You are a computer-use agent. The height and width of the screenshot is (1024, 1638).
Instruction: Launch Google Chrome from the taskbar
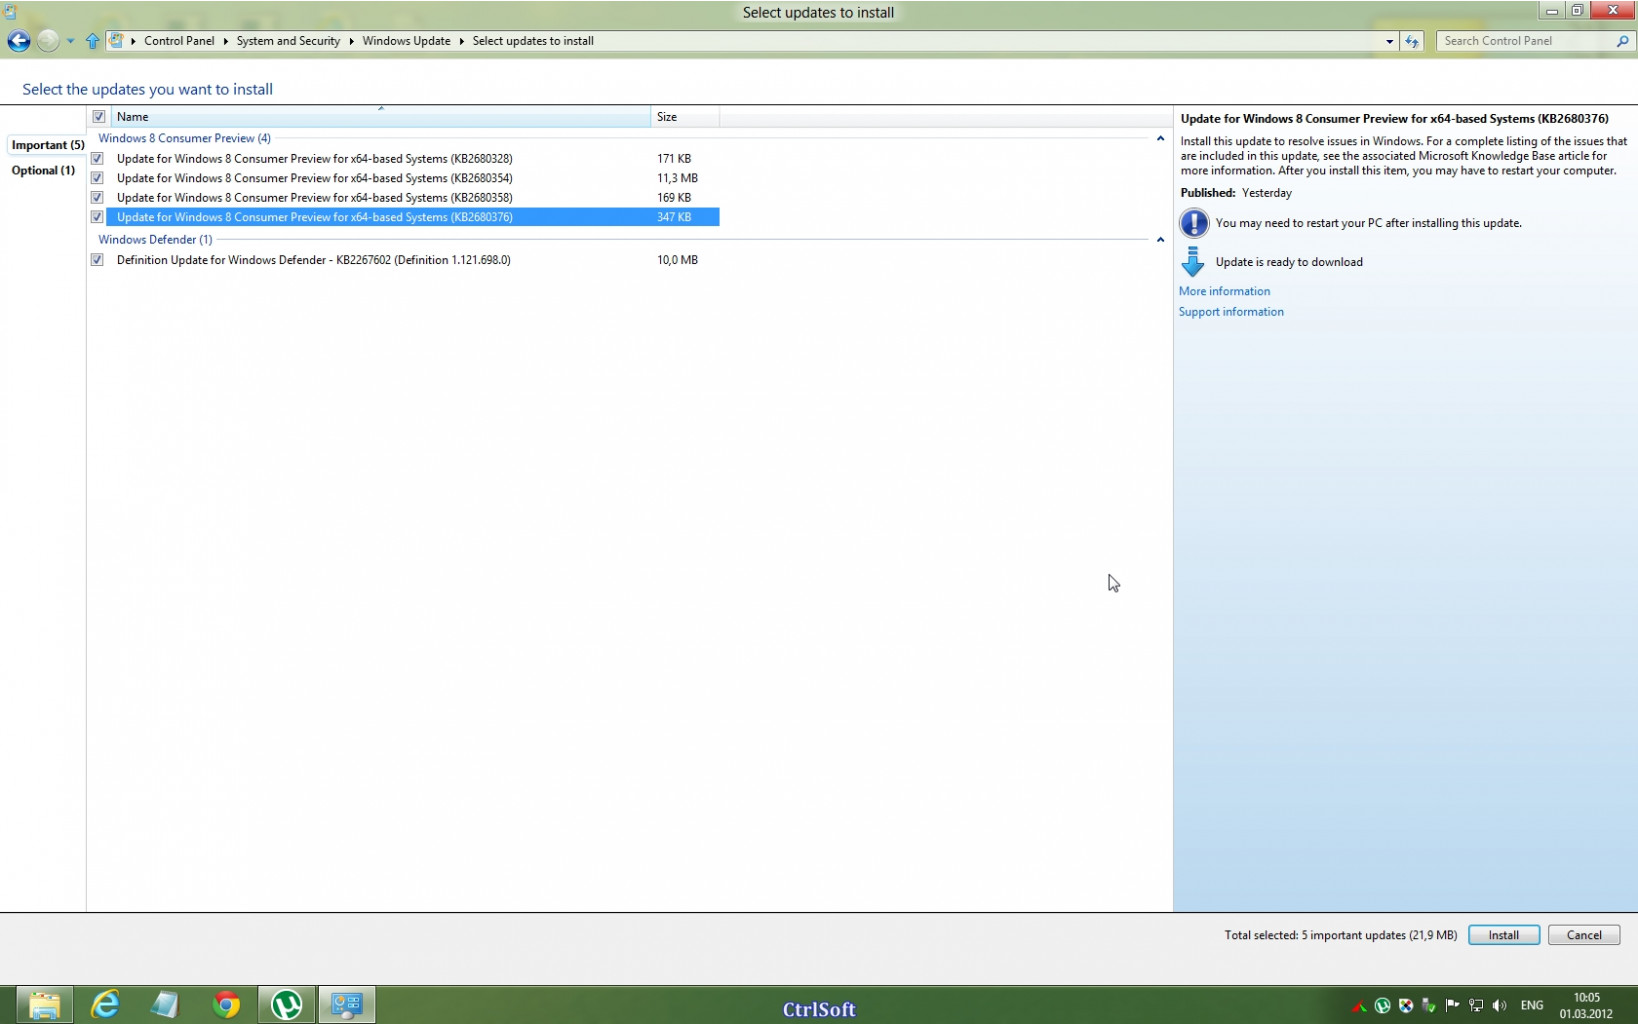(226, 1005)
